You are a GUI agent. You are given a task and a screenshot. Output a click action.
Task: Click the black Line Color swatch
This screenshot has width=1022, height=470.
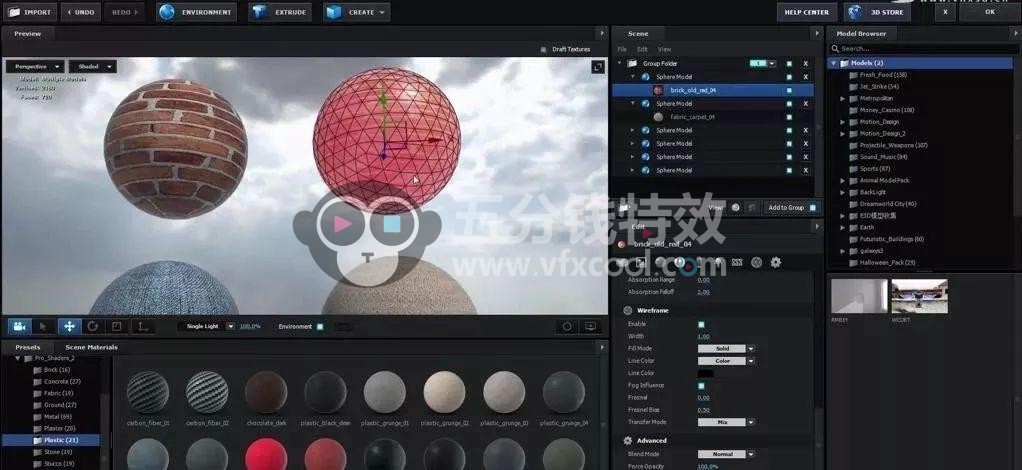(x=705, y=374)
